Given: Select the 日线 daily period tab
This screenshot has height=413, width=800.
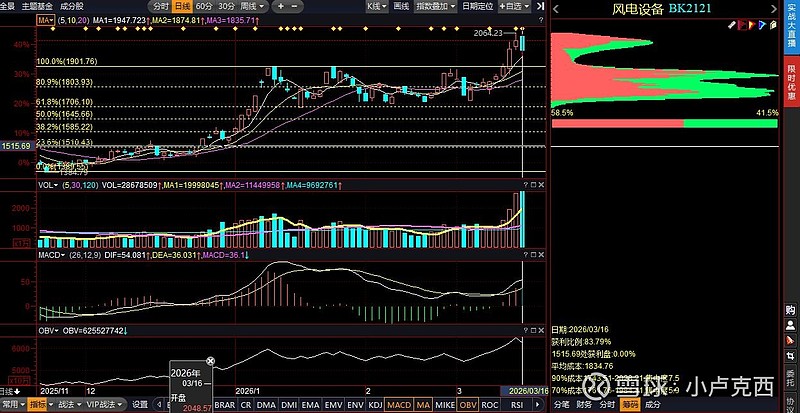Looking at the screenshot, I should coord(181,7).
